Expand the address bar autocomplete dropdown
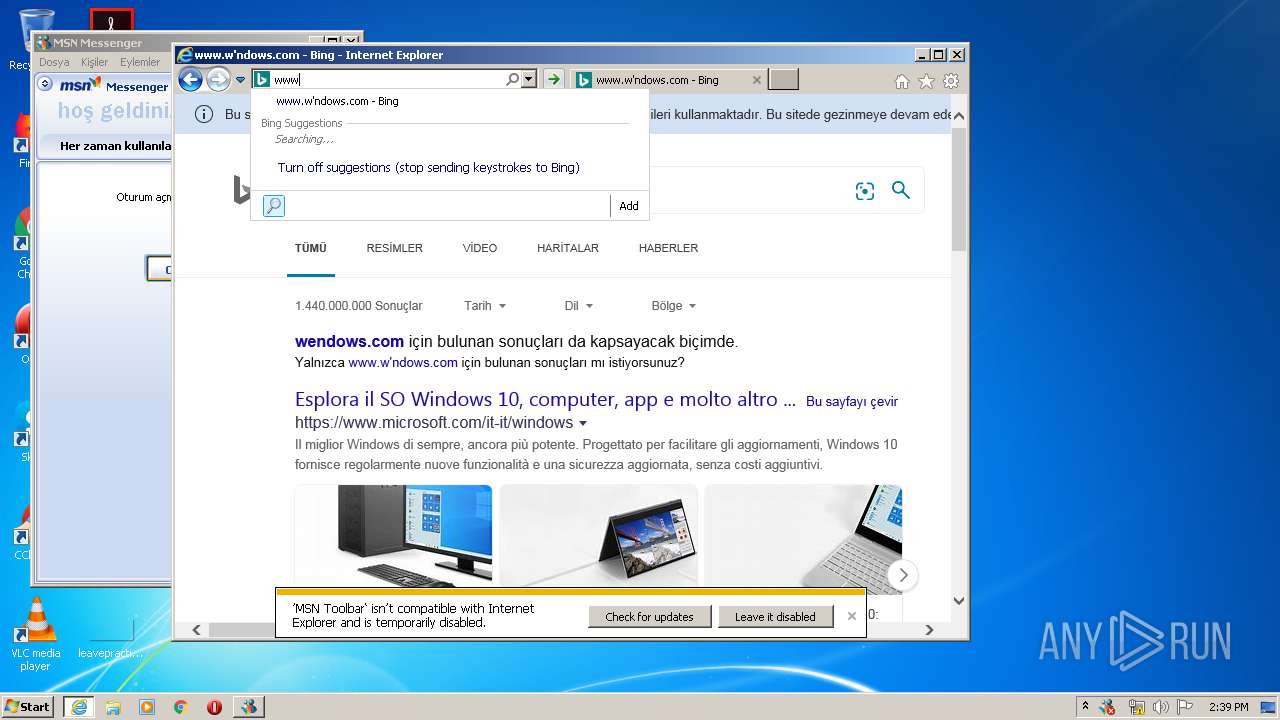 (529, 79)
